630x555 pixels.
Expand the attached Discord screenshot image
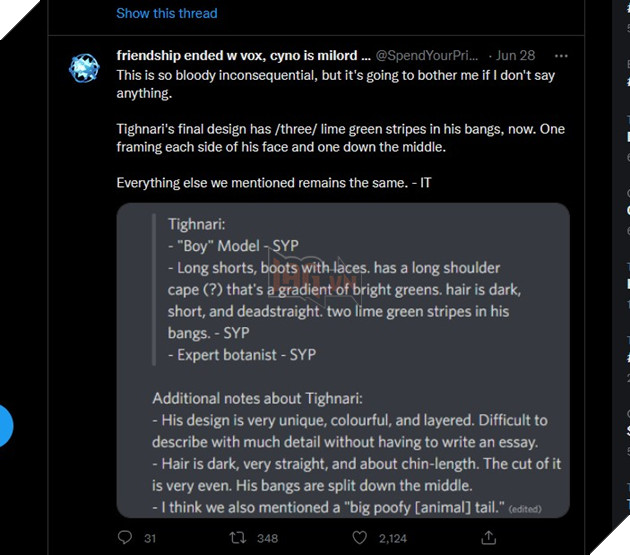343,360
